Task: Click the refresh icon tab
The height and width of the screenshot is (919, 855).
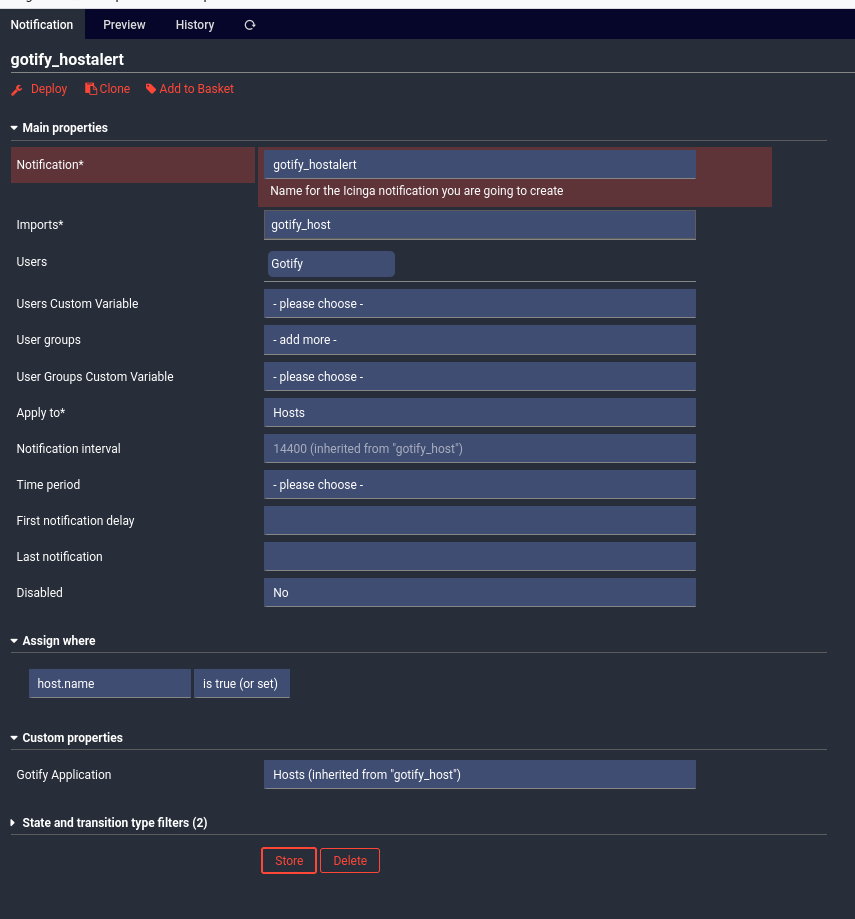Action: point(250,25)
